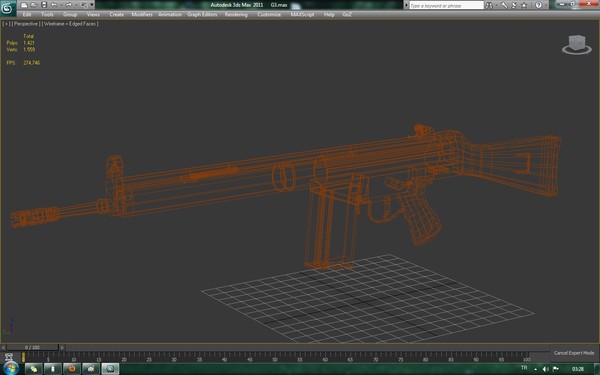Screen dimensions: 600x375
Task: Open the Customize menu
Action: pyautogui.click(x=269, y=15)
